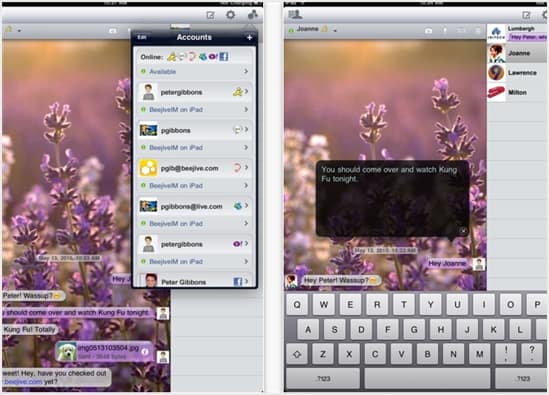Tap MSN globe icon on pgibbons@live.com row

click(238, 206)
